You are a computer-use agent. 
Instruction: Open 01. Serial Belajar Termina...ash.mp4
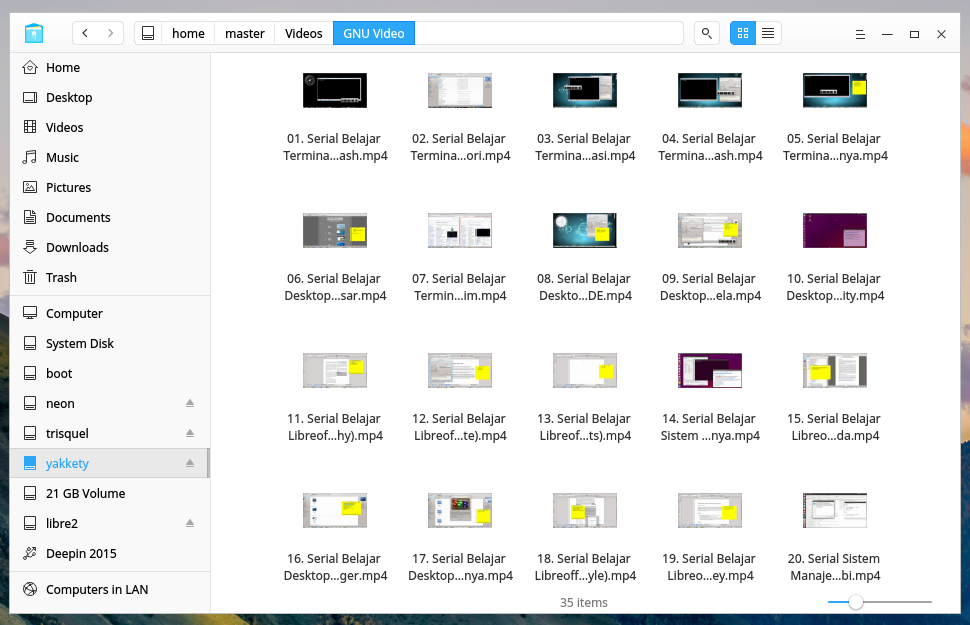[334, 90]
